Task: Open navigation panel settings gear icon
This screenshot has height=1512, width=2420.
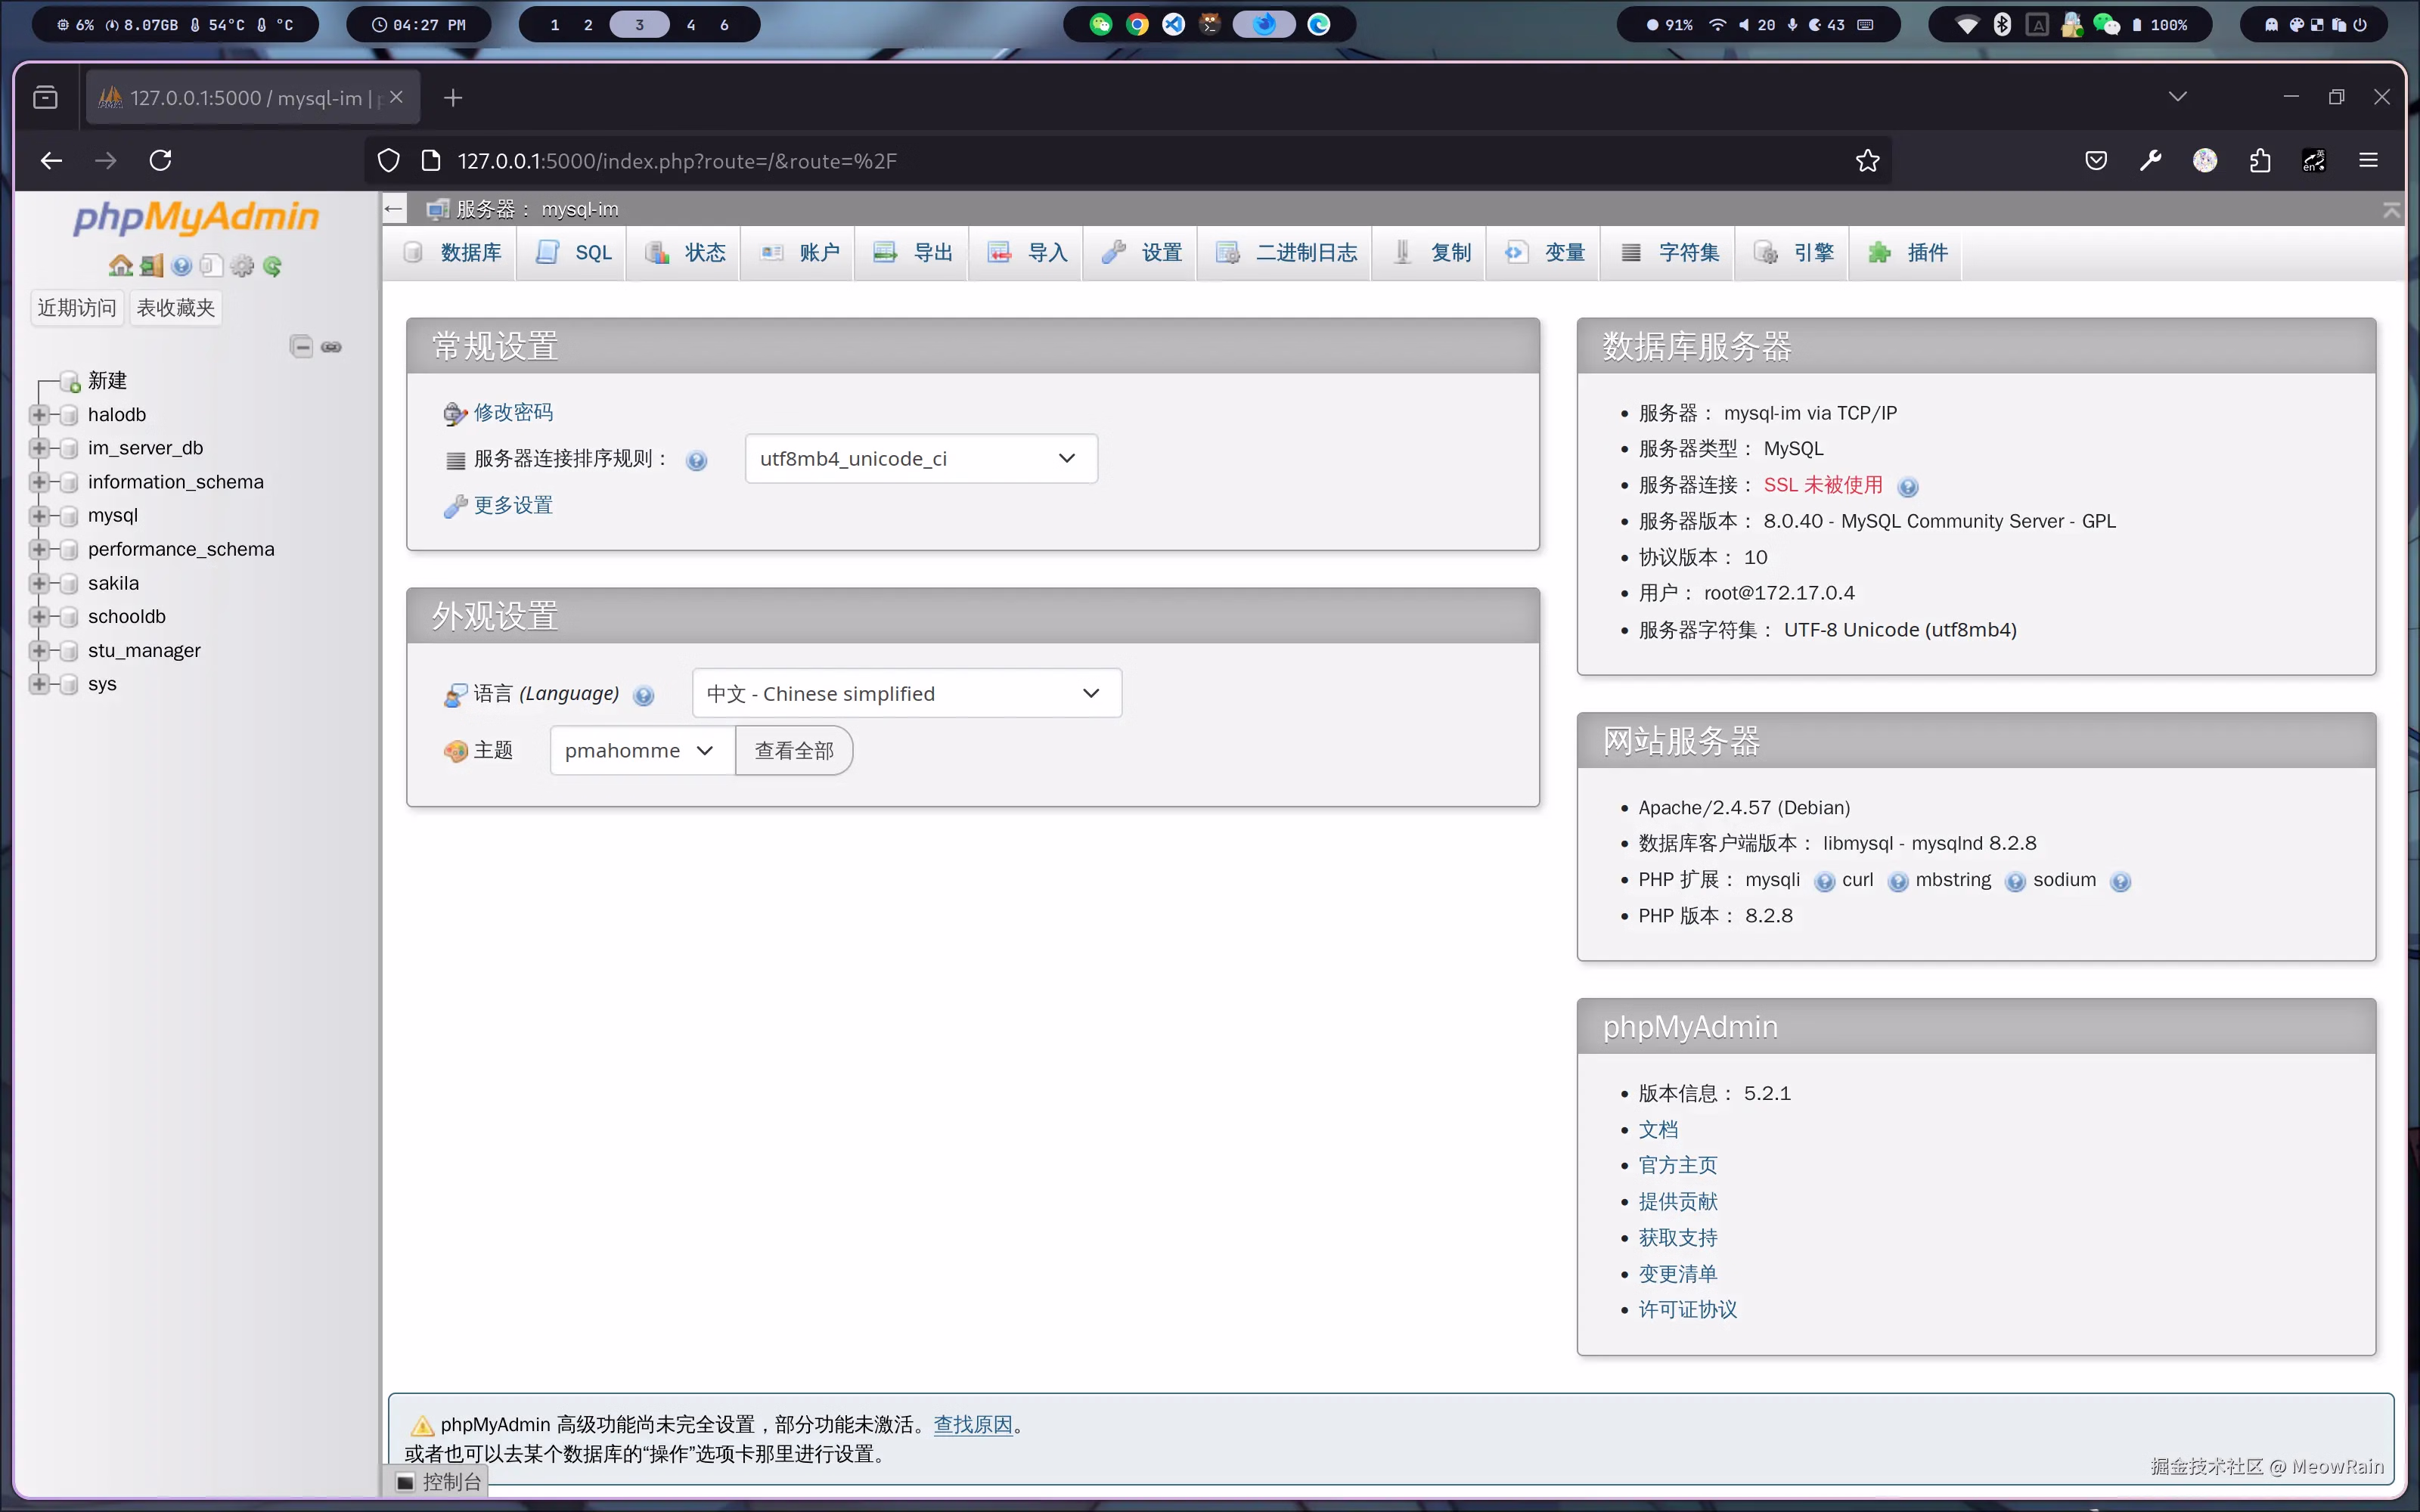Action: click(242, 266)
